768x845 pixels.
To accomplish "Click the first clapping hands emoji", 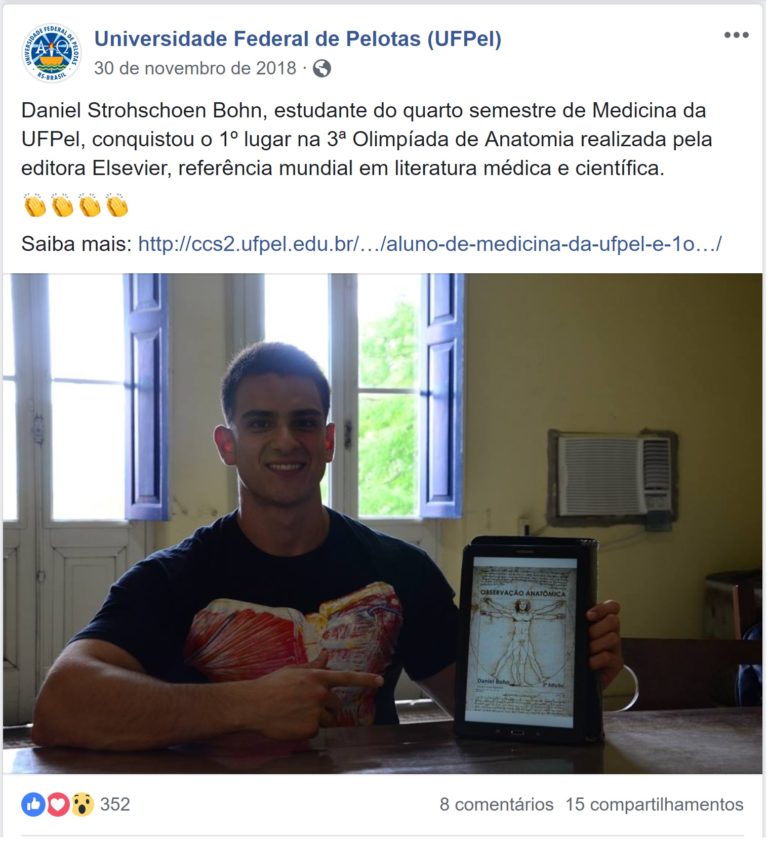I will (x=35, y=205).
